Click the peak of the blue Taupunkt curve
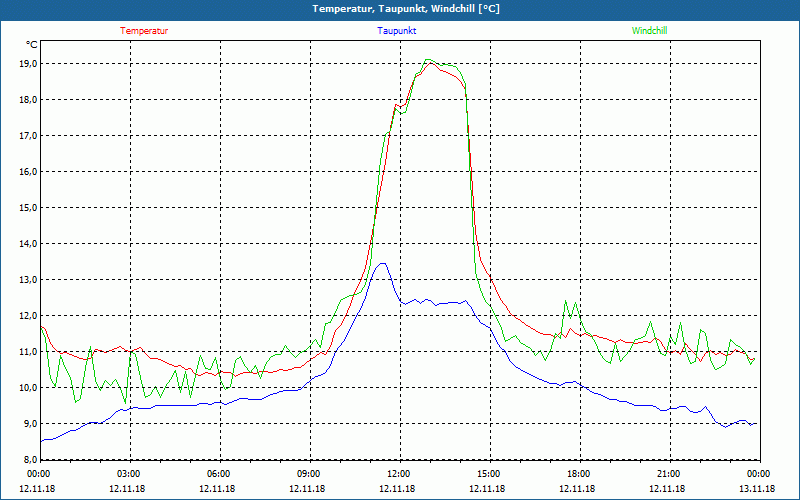 [381, 264]
